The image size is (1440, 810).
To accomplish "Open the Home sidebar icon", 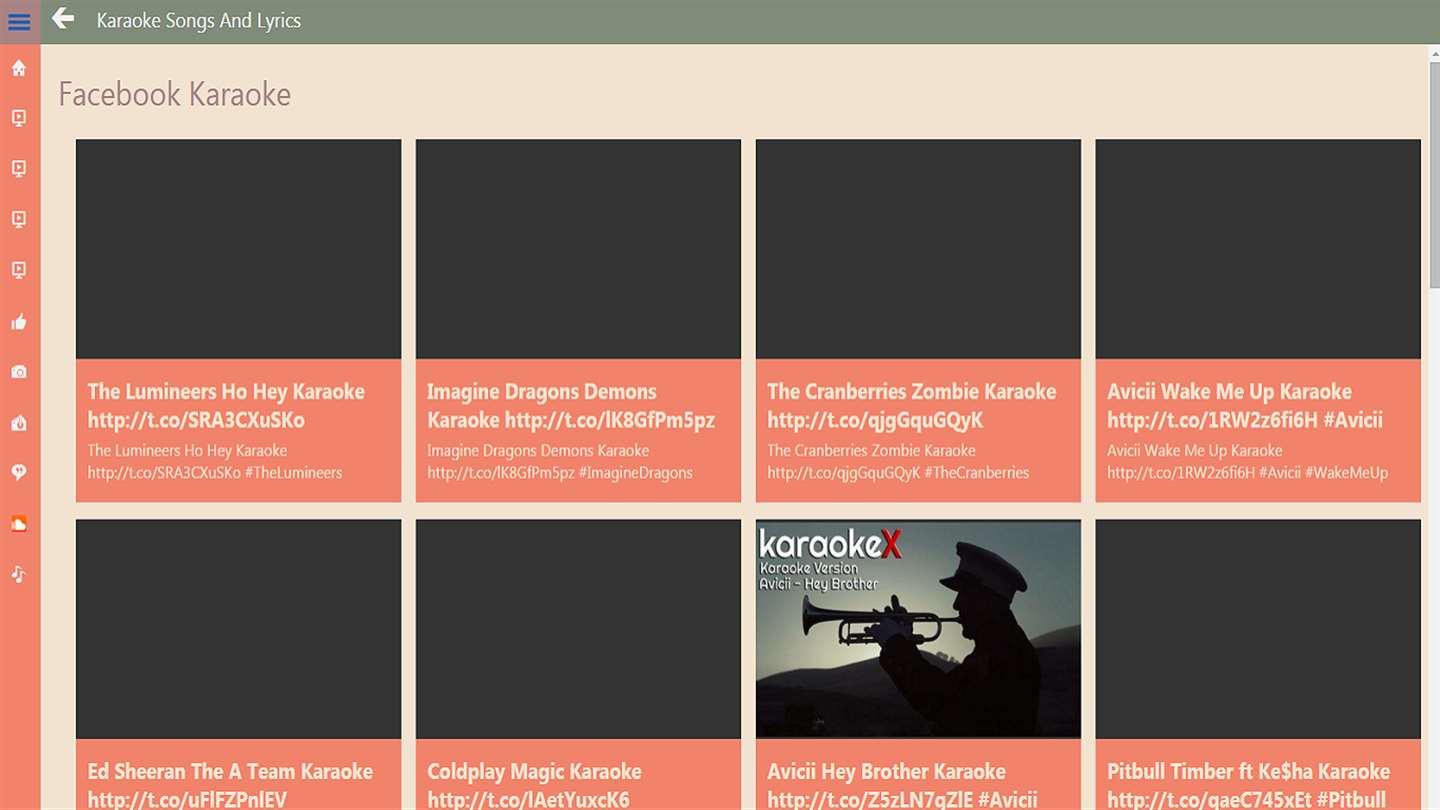I will point(19,68).
